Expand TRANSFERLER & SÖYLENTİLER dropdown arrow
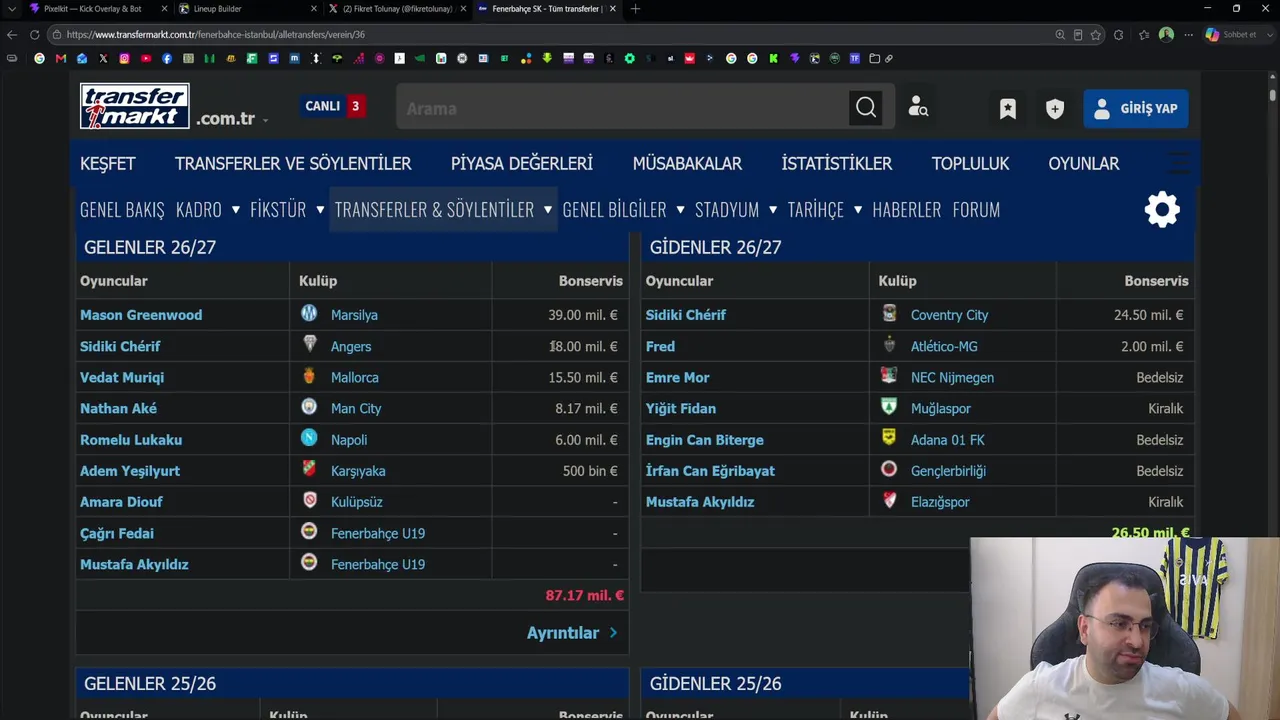The height and width of the screenshot is (720, 1280). click(x=548, y=209)
